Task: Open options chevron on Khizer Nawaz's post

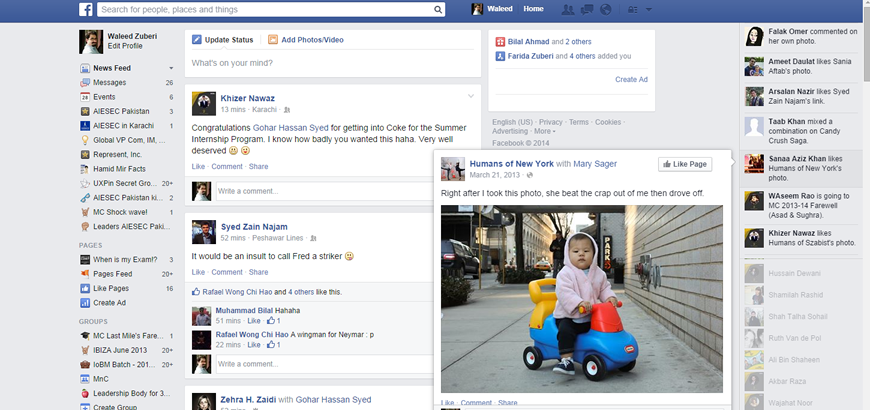Action: [471, 96]
